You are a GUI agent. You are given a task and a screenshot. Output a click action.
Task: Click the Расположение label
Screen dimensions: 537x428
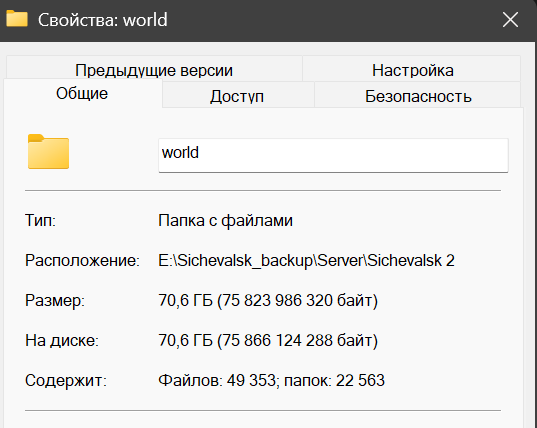click(x=82, y=260)
